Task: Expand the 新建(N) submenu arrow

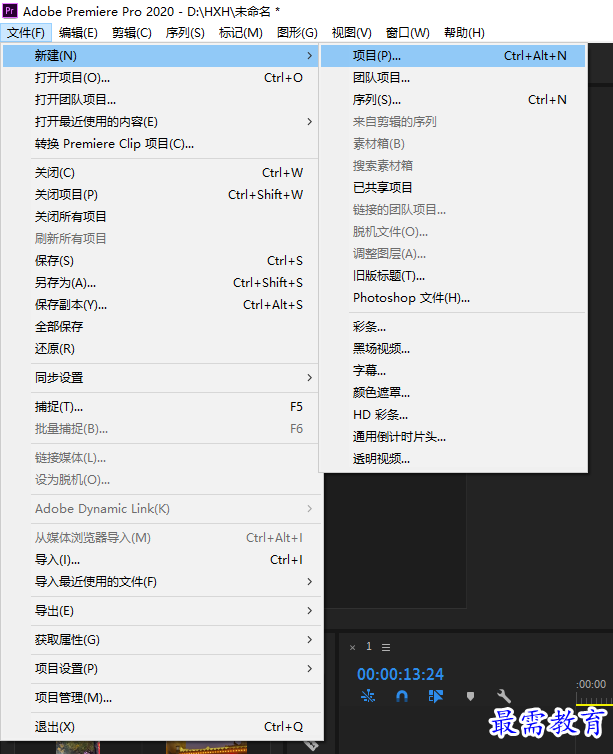Action: [x=310, y=56]
